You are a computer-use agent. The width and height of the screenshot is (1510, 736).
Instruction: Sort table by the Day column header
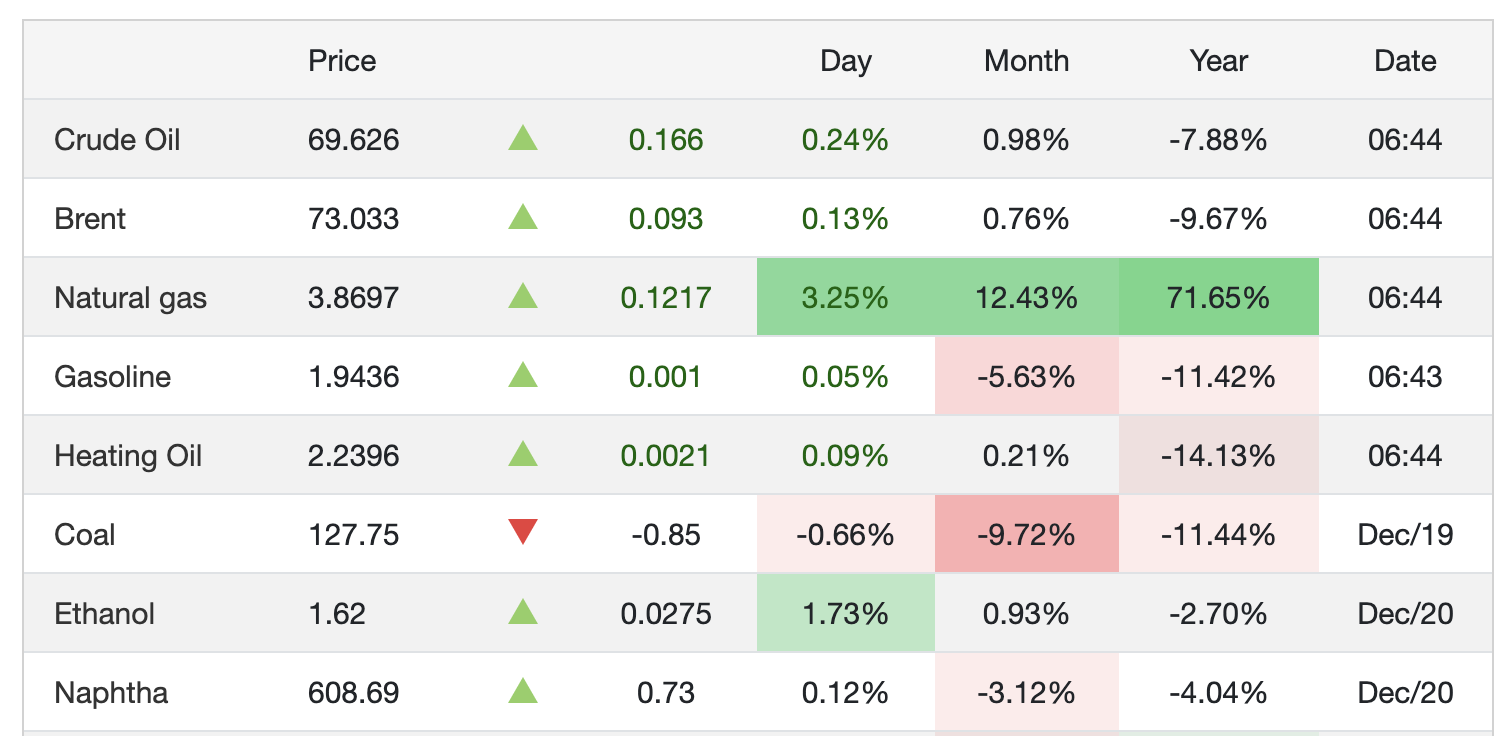(845, 61)
